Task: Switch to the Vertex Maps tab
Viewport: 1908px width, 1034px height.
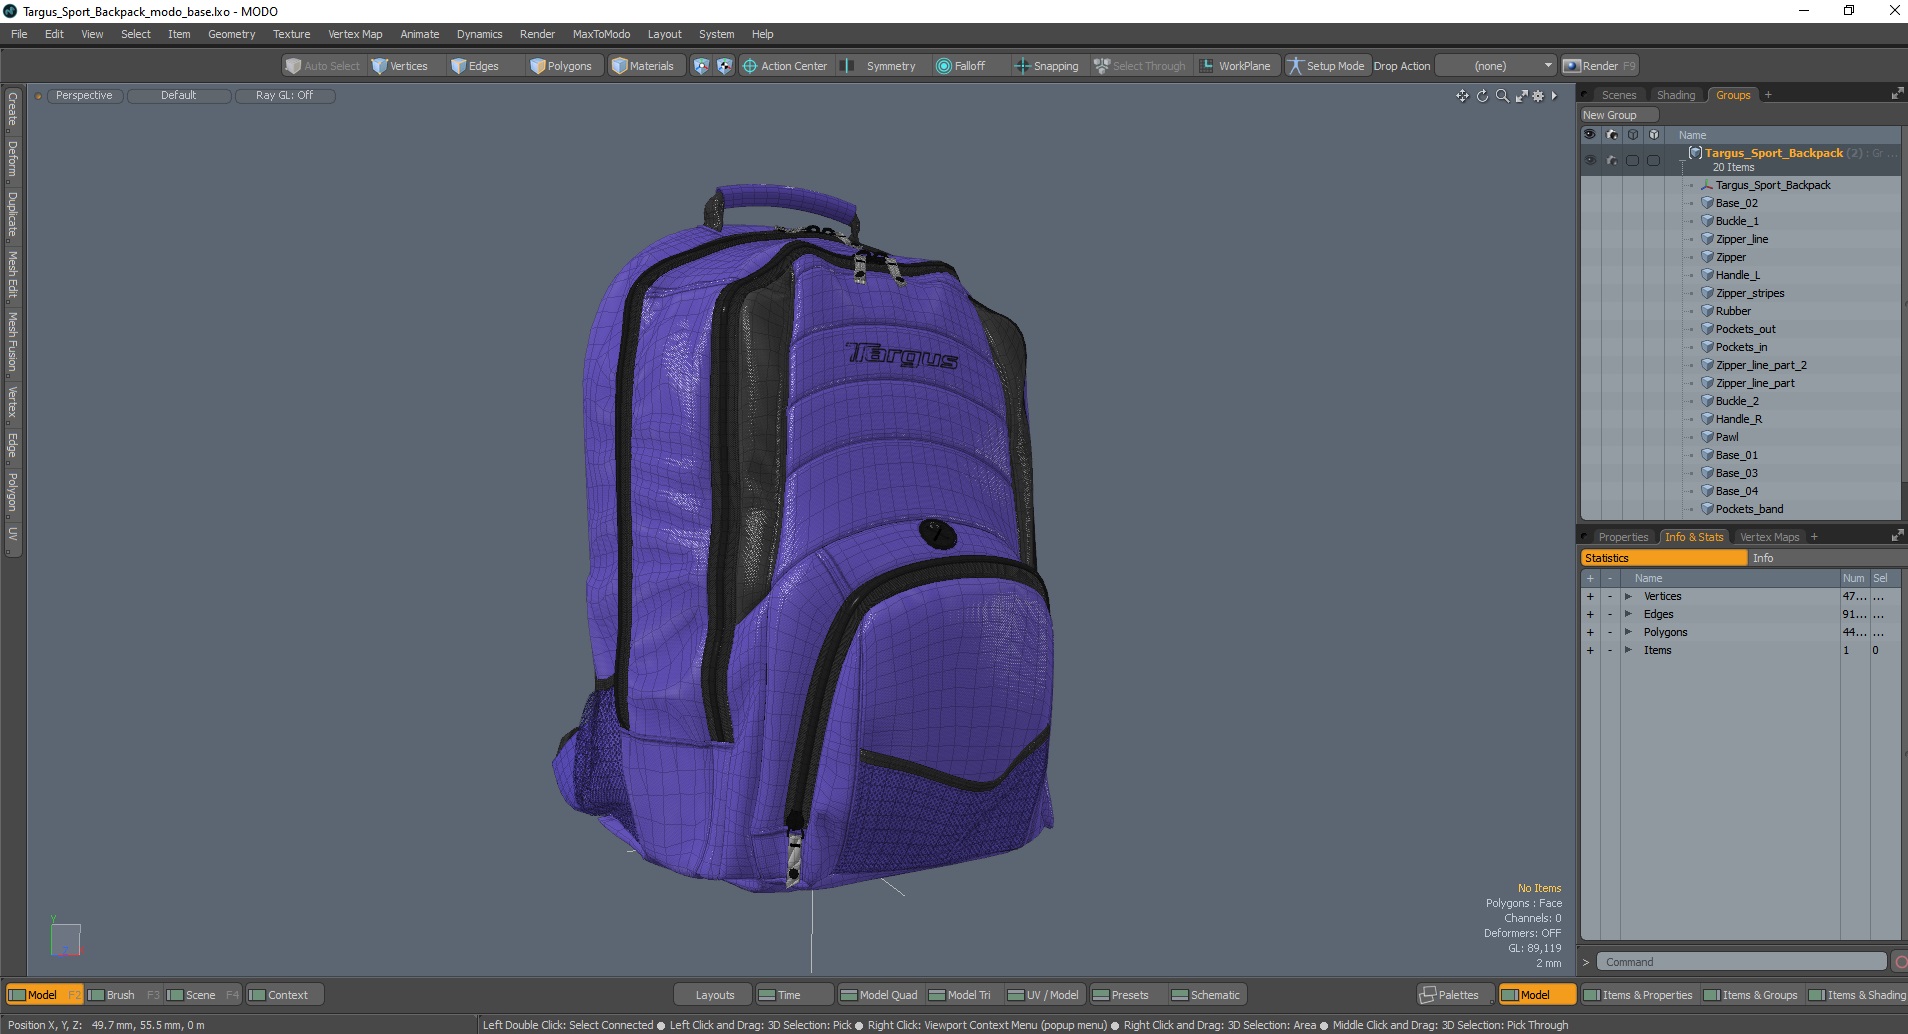Action: pyautogui.click(x=1769, y=537)
